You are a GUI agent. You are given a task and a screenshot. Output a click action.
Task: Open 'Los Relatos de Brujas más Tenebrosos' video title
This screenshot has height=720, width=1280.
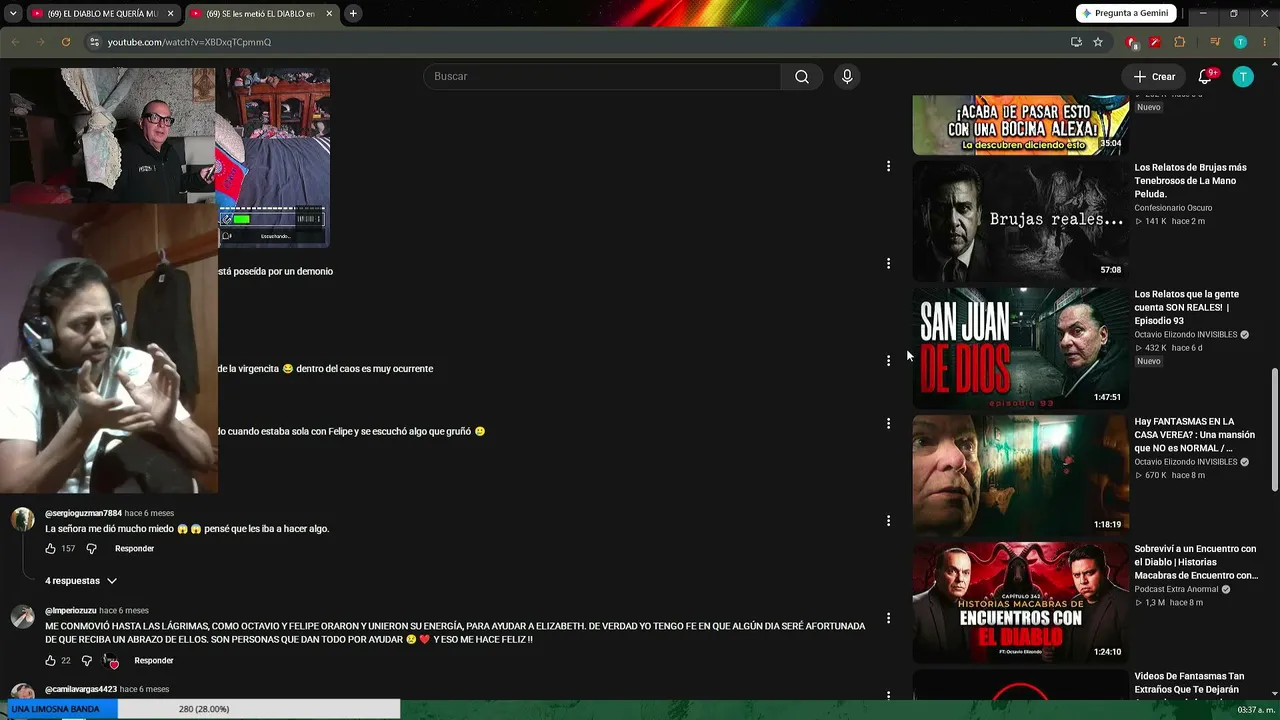point(1190,181)
